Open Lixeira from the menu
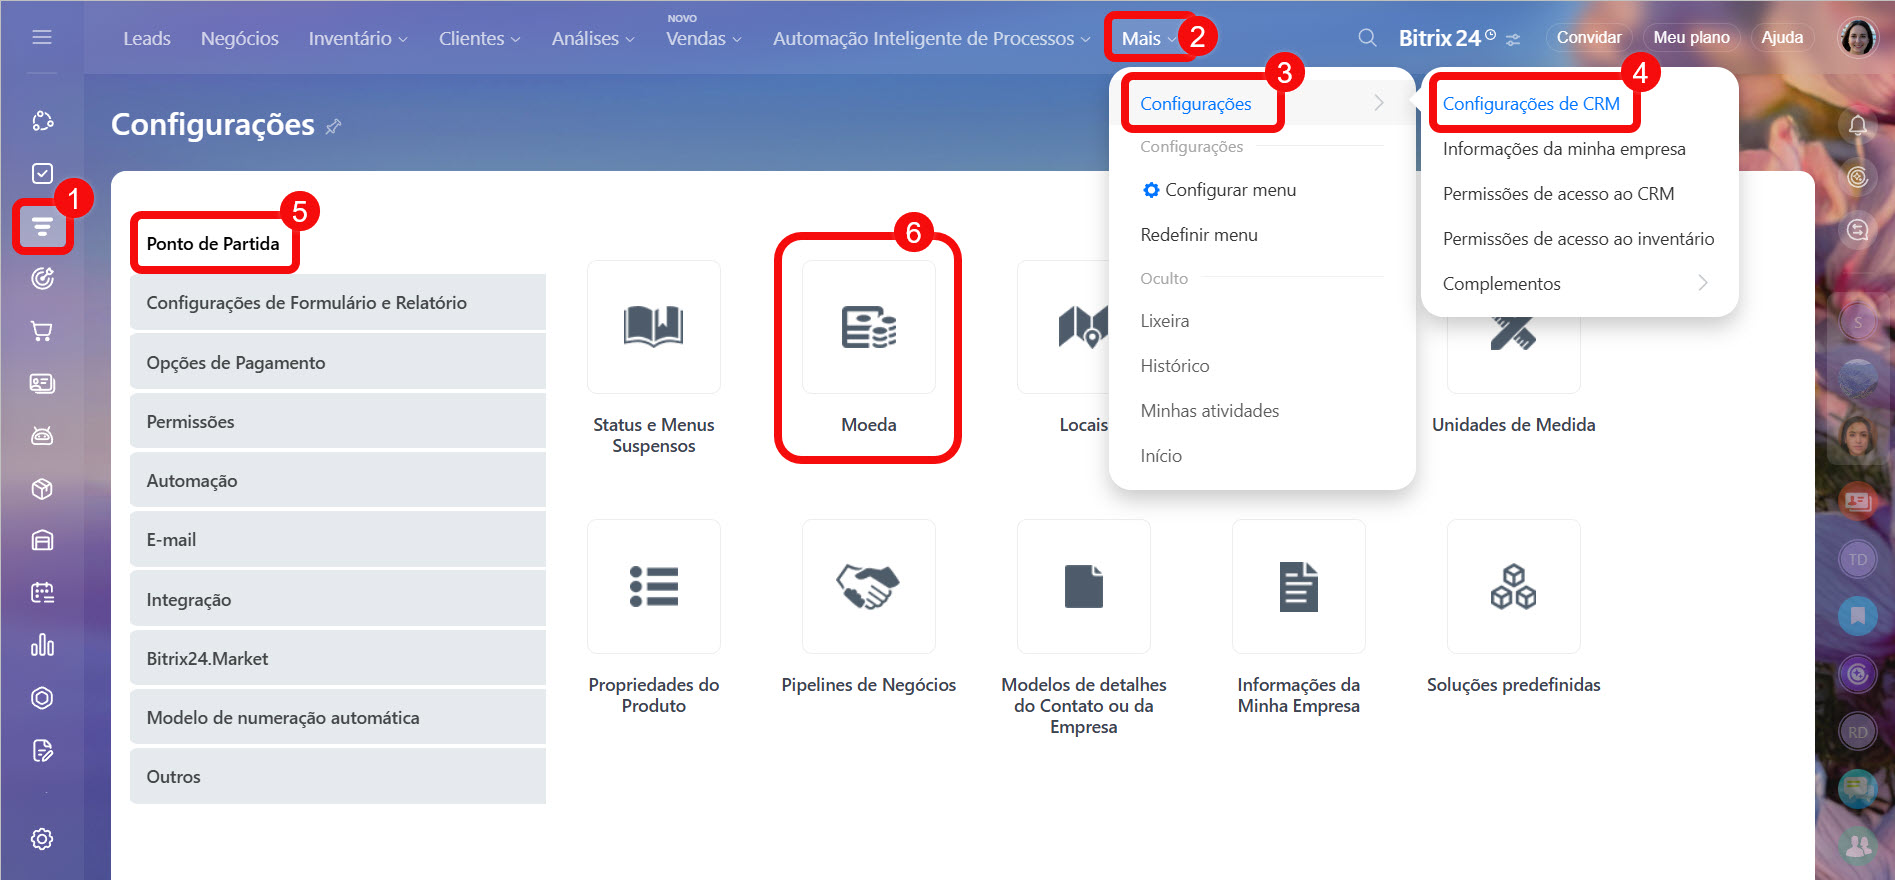 [1165, 320]
